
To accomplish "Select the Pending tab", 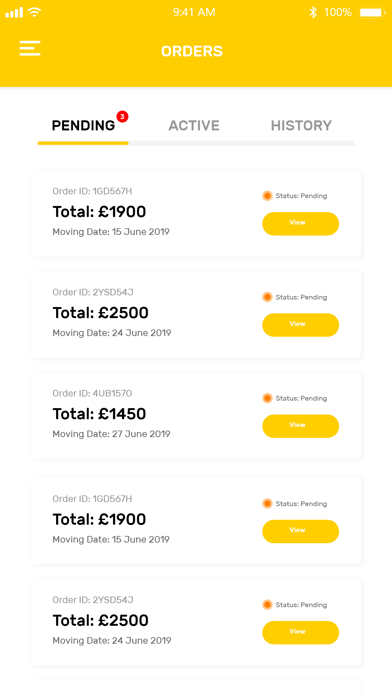I will (83, 126).
